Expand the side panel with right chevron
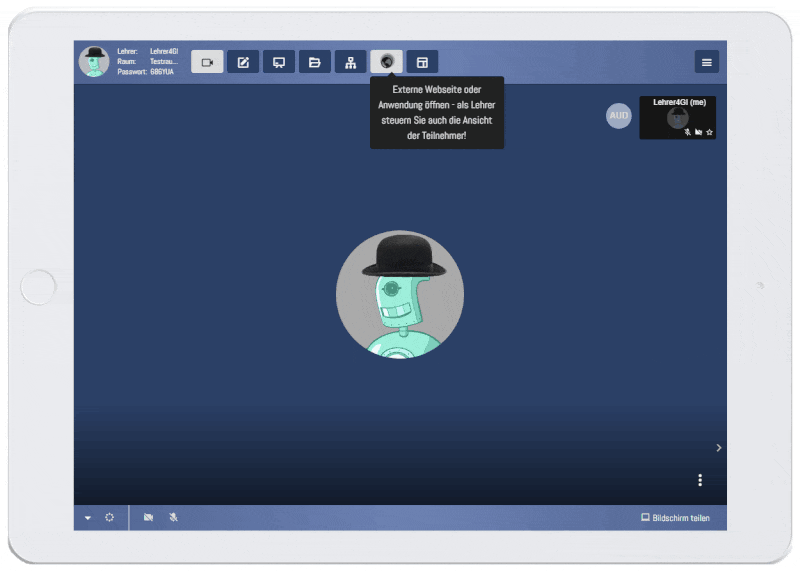The height and width of the screenshot is (571, 800). click(x=718, y=448)
